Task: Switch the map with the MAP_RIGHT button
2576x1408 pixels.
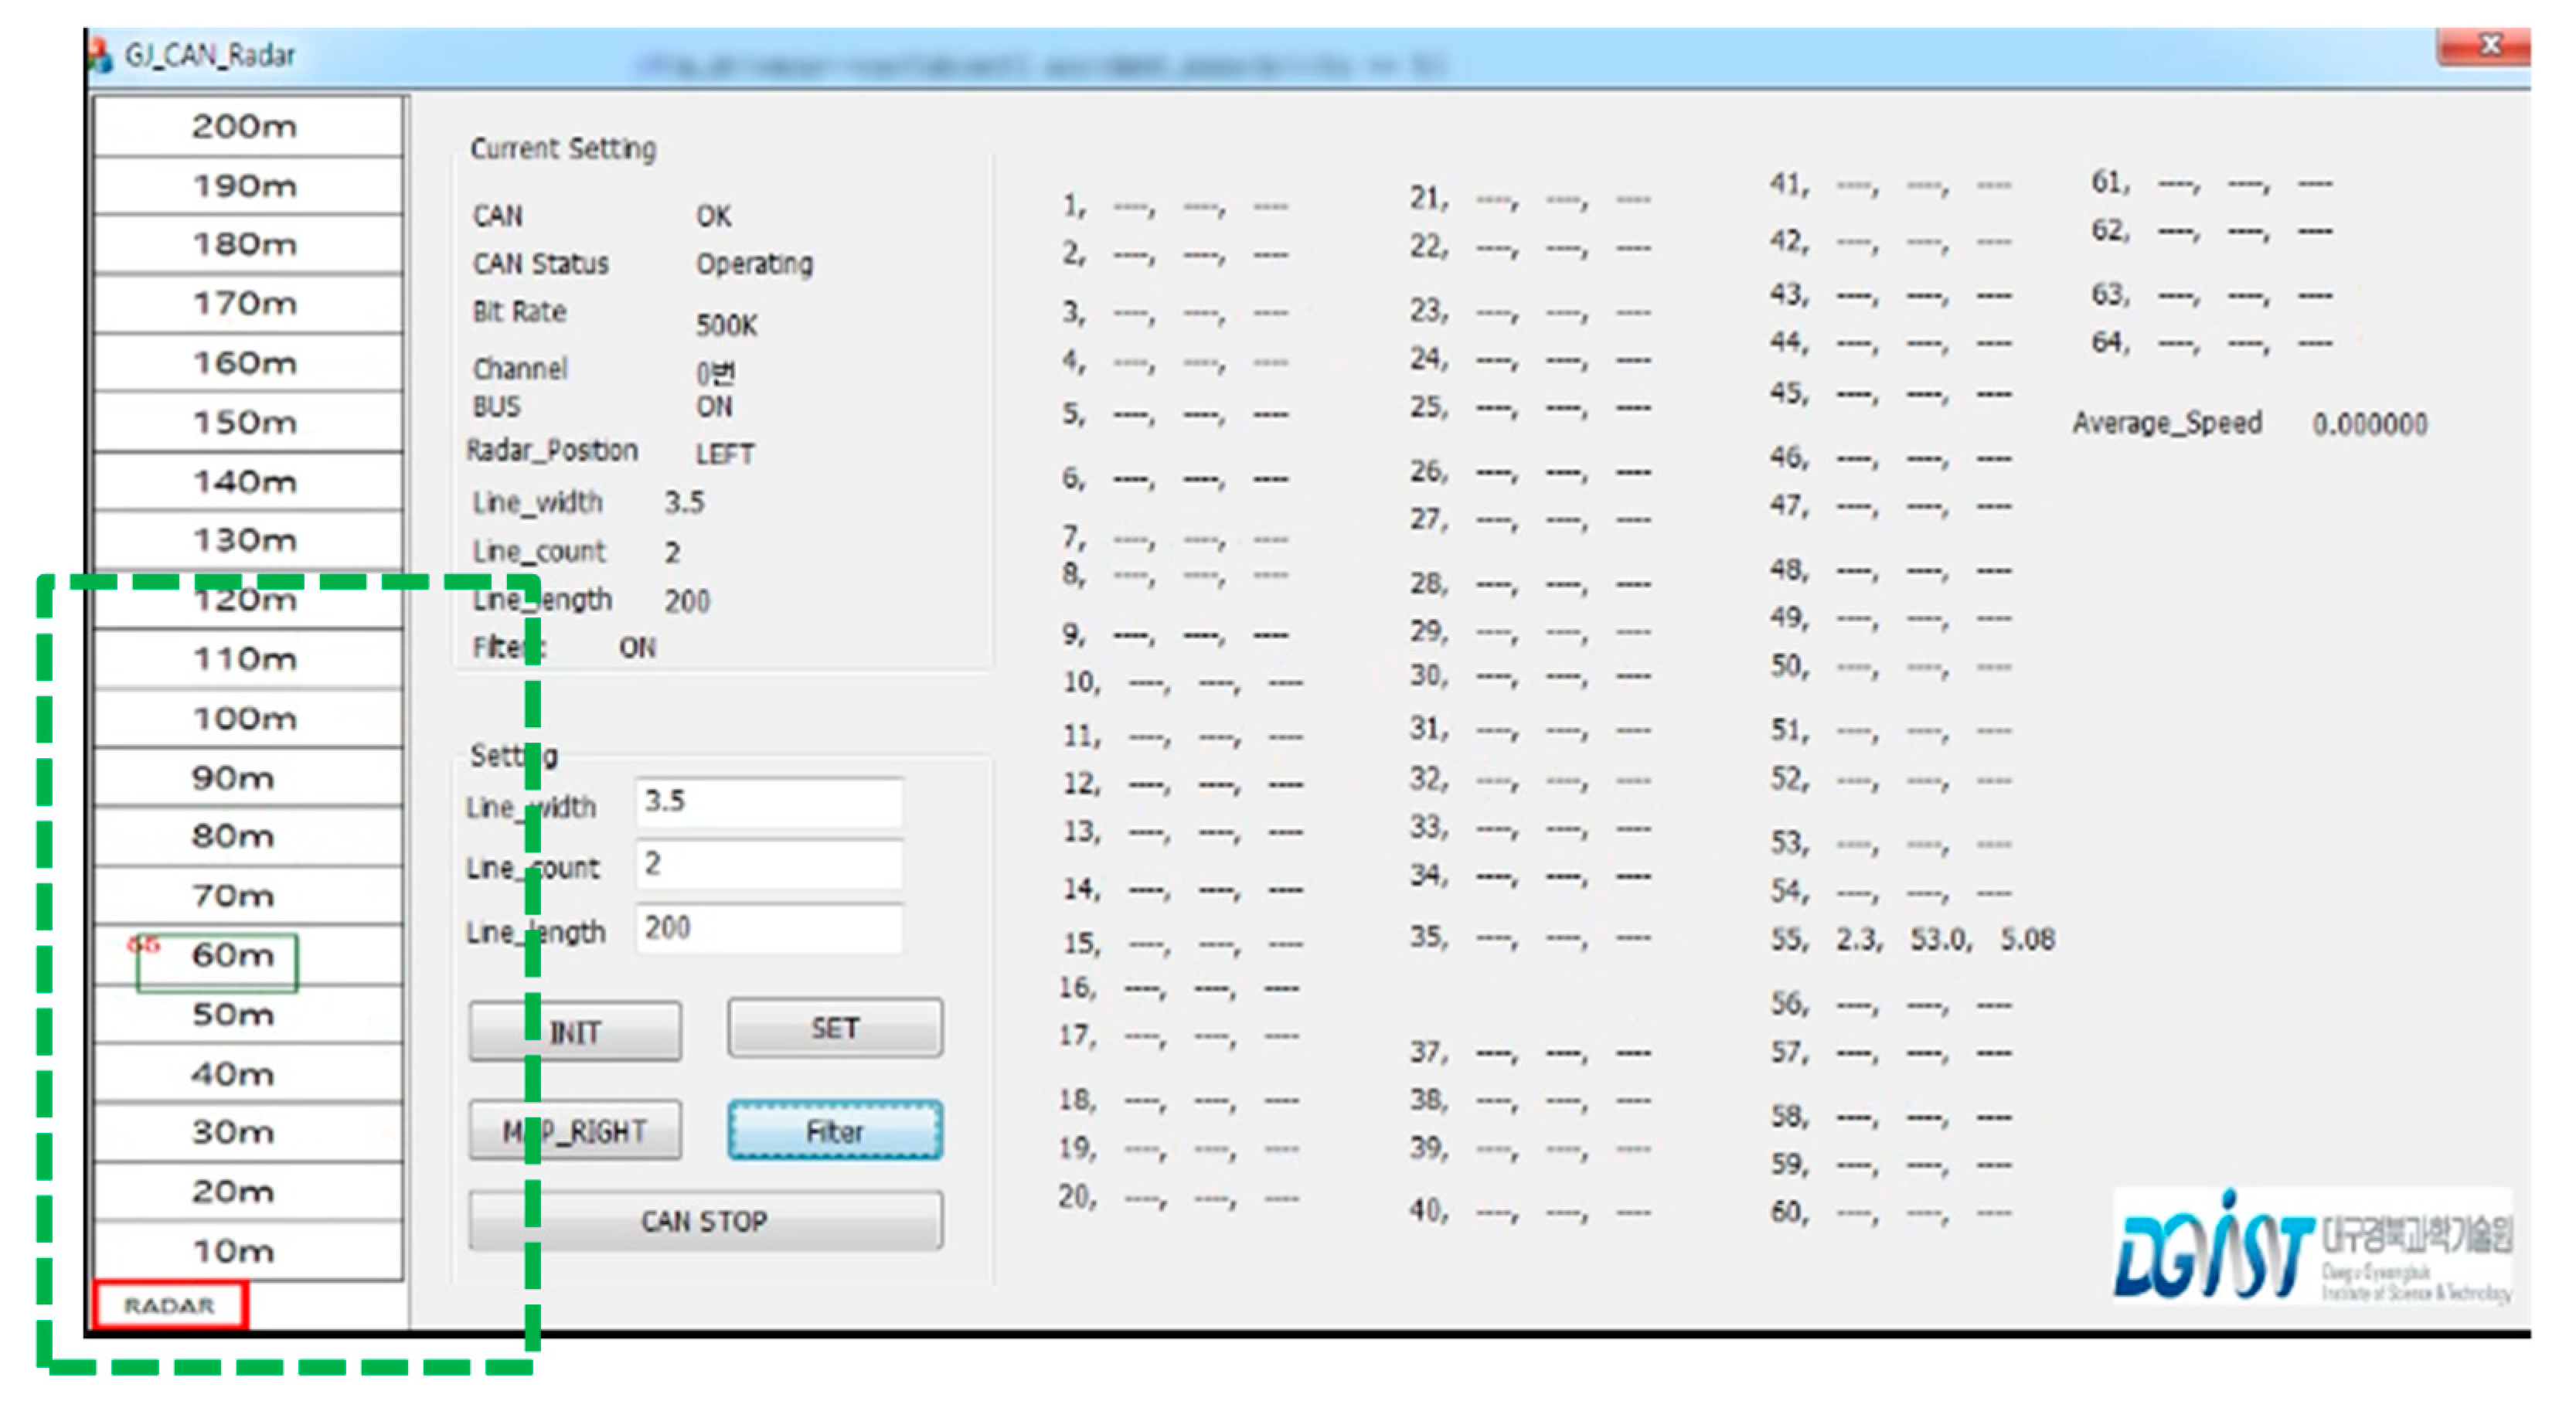Action: (575, 1131)
